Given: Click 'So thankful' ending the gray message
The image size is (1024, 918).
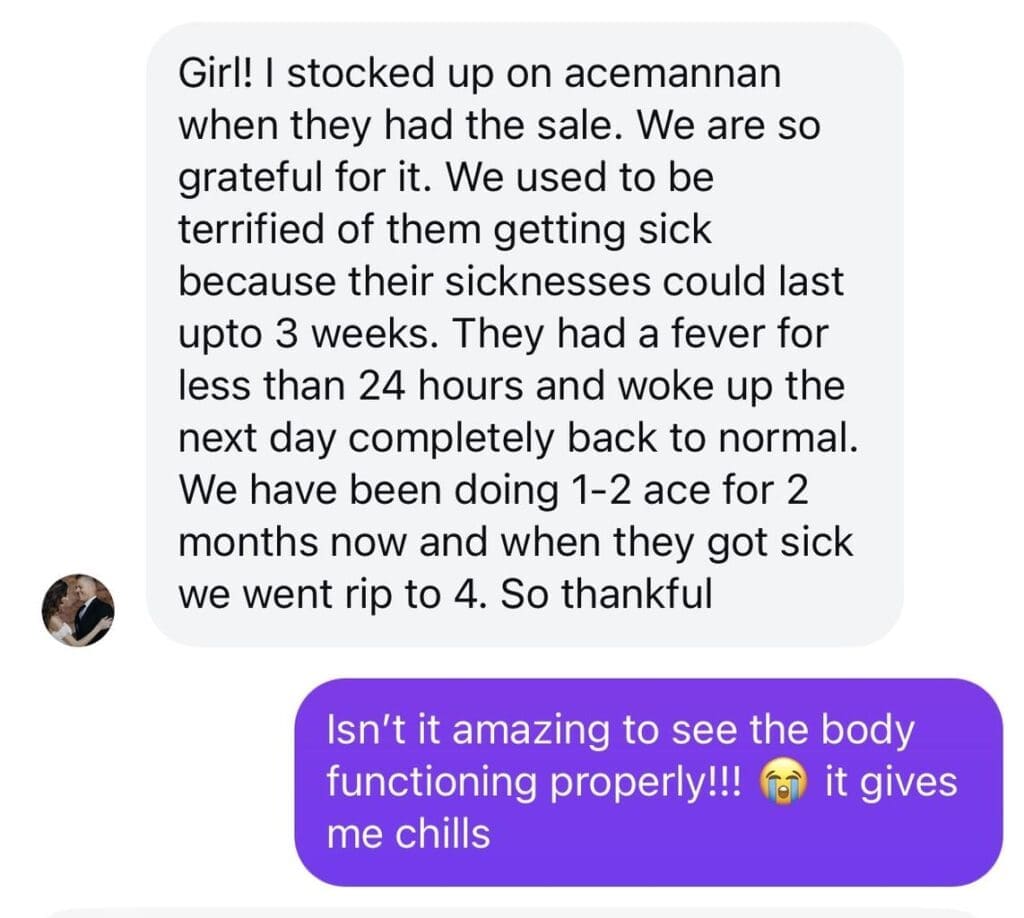Looking at the screenshot, I should pos(607,594).
